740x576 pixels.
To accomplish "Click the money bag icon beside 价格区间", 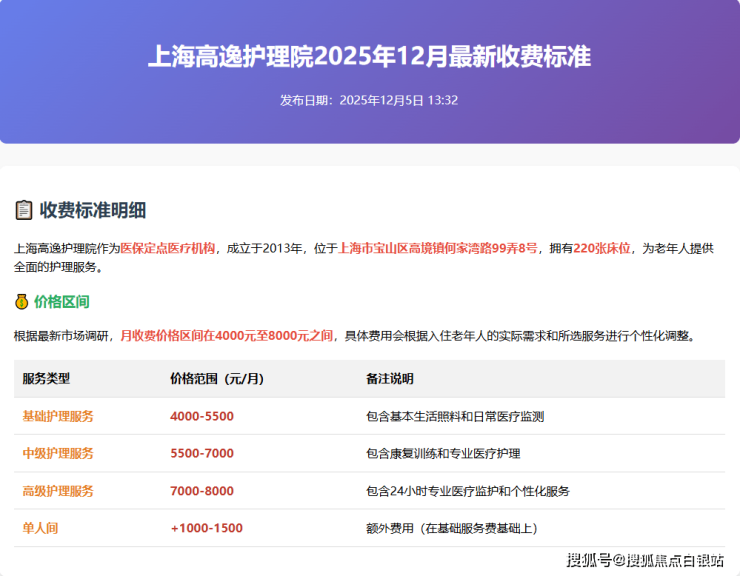I will pos(22,301).
